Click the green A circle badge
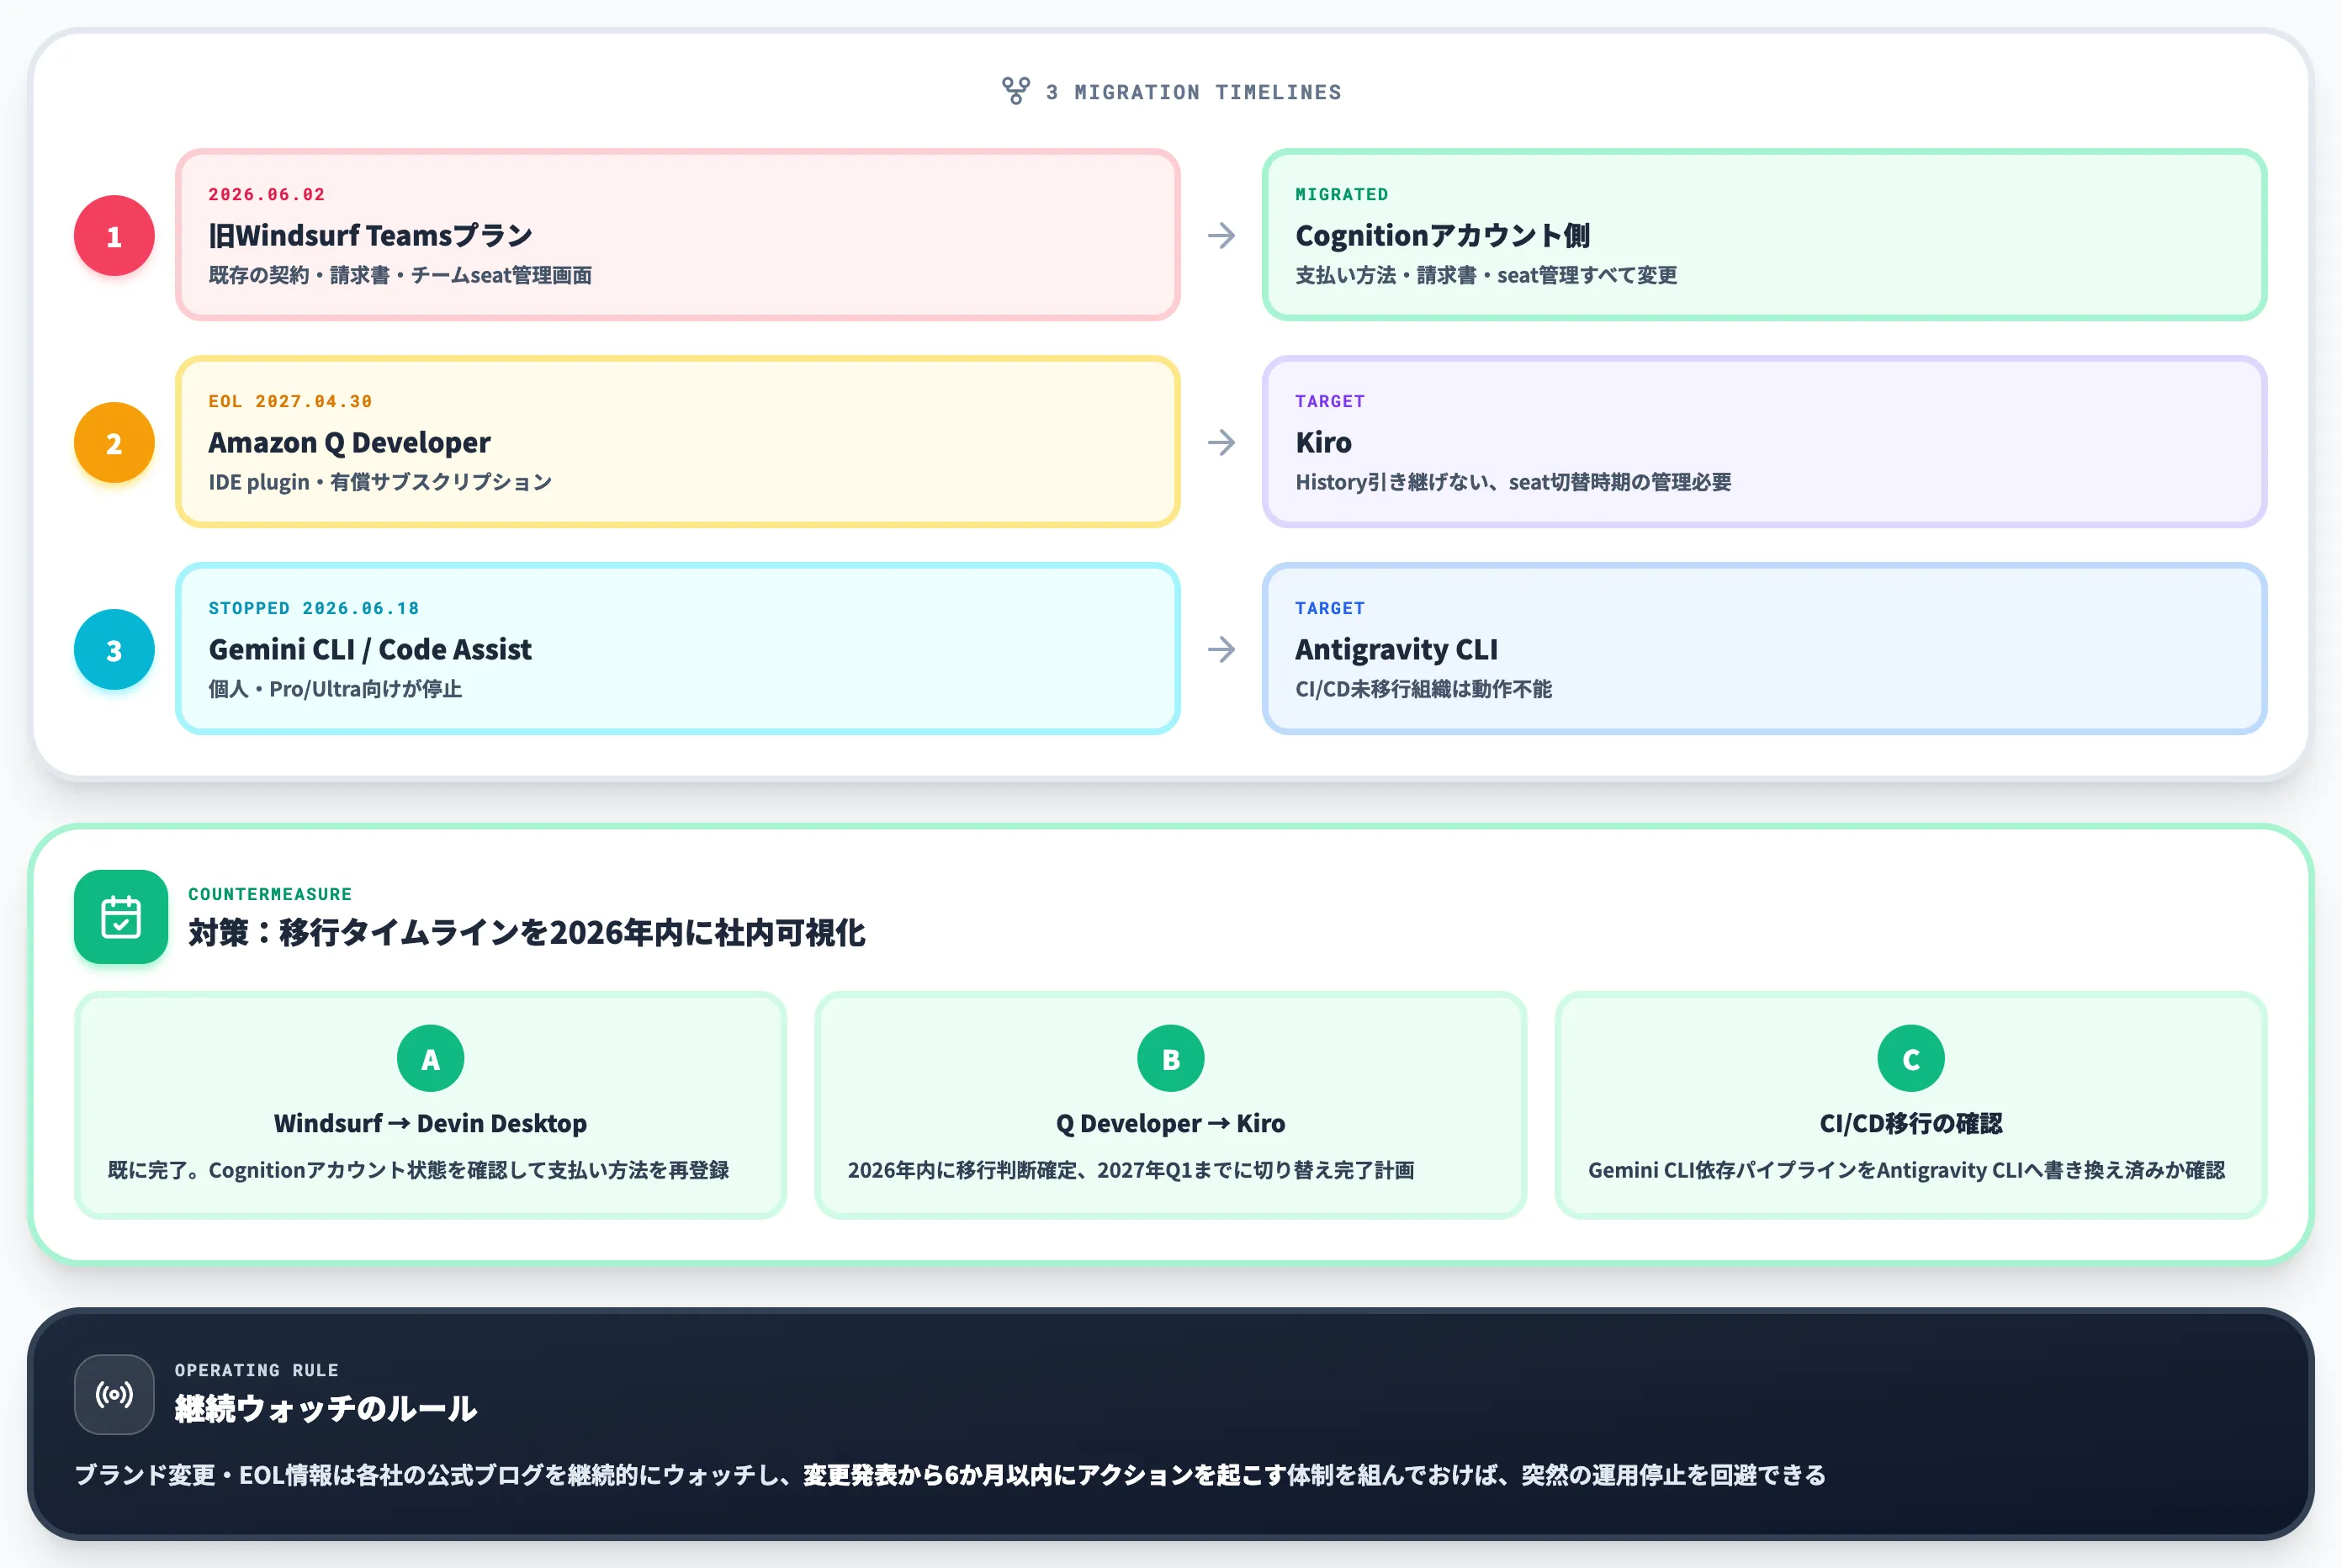Viewport: 2342px width, 1568px height. [x=430, y=1059]
